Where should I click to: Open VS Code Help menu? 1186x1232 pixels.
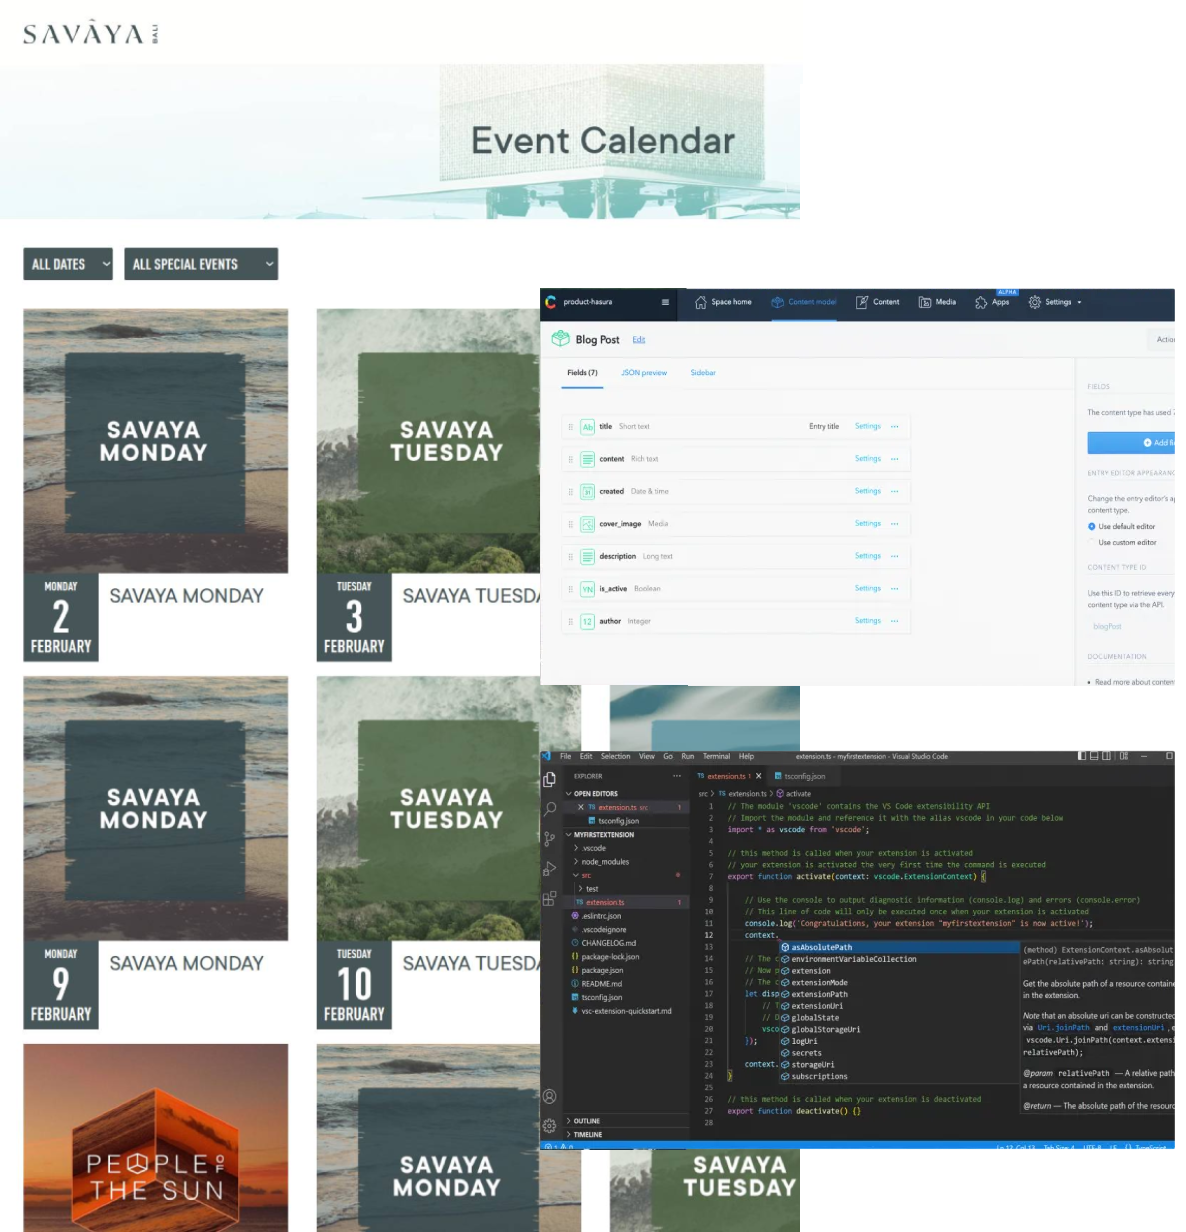pos(747,756)
